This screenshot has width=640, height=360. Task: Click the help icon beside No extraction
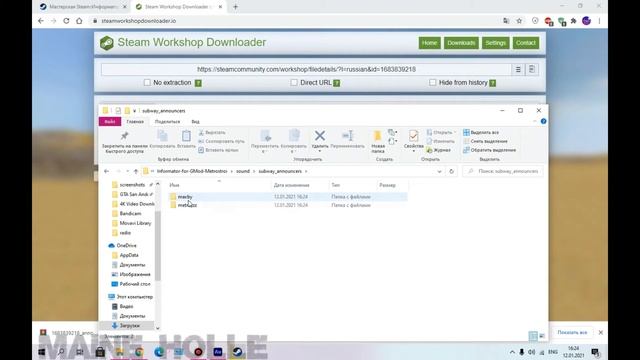(x=198, y=83)
